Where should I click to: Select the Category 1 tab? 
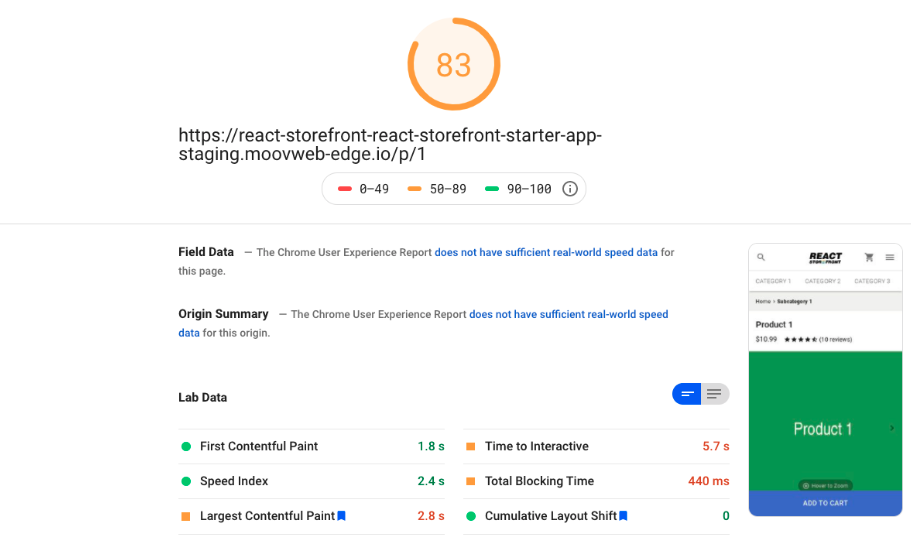click(773, 281)
